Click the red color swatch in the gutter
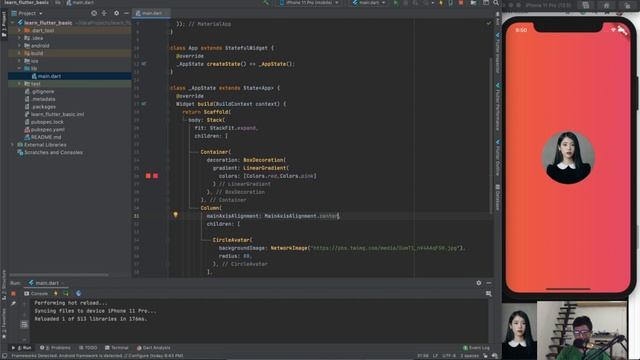The width and height of the screenshot is (640, 360). (x=148, y=176)
